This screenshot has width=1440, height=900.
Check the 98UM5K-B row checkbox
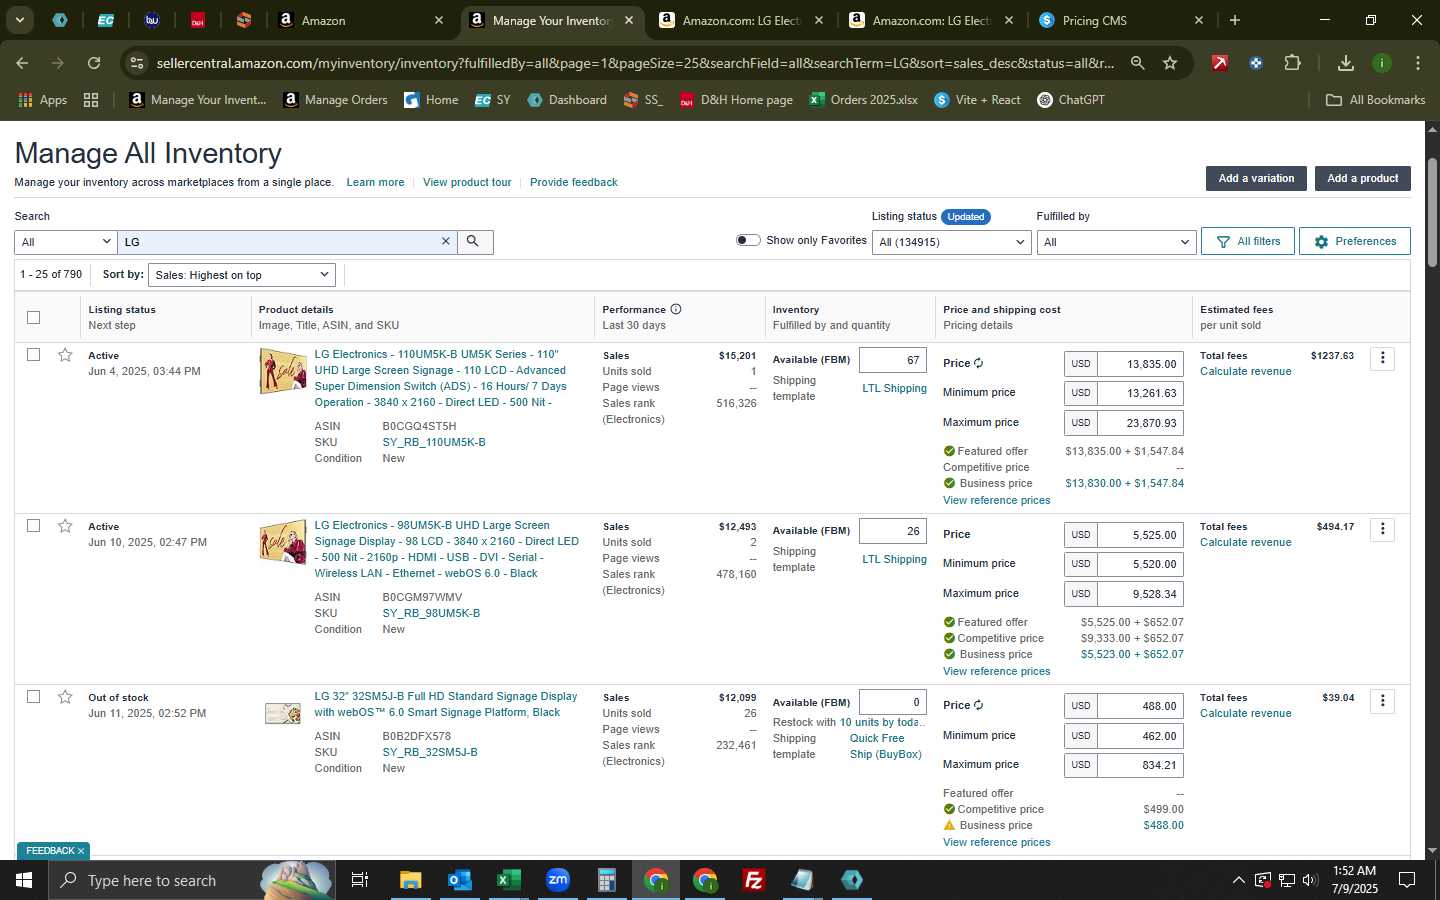(x=34, y=526)
